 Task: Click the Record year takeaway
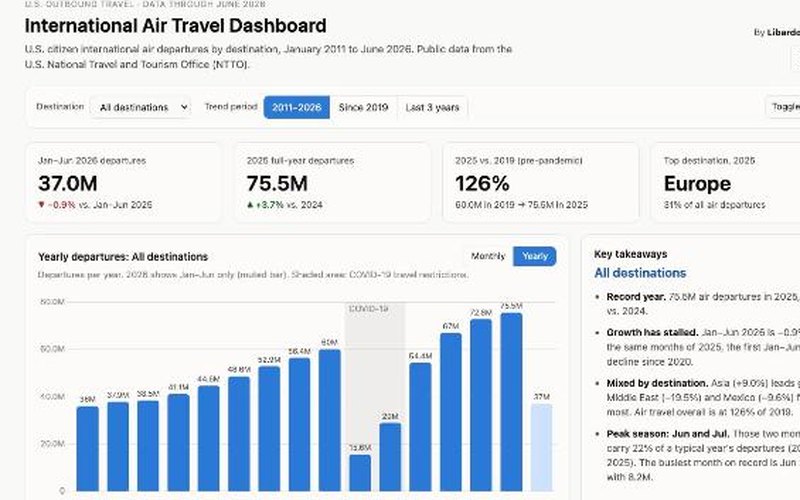tap(703, 304)
